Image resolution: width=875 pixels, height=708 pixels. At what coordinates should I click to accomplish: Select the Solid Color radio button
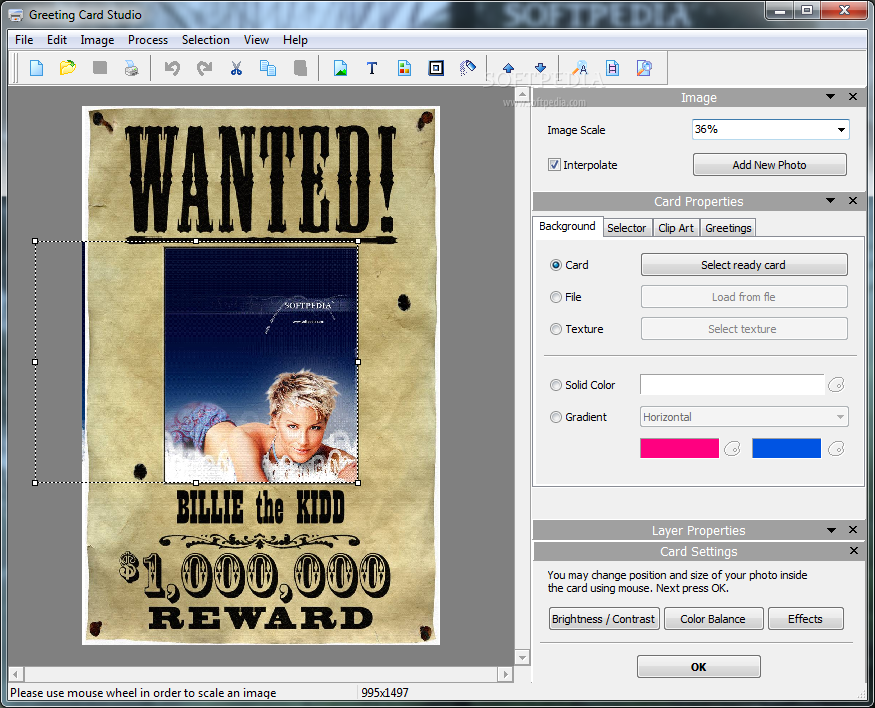[x=556, y=385]
